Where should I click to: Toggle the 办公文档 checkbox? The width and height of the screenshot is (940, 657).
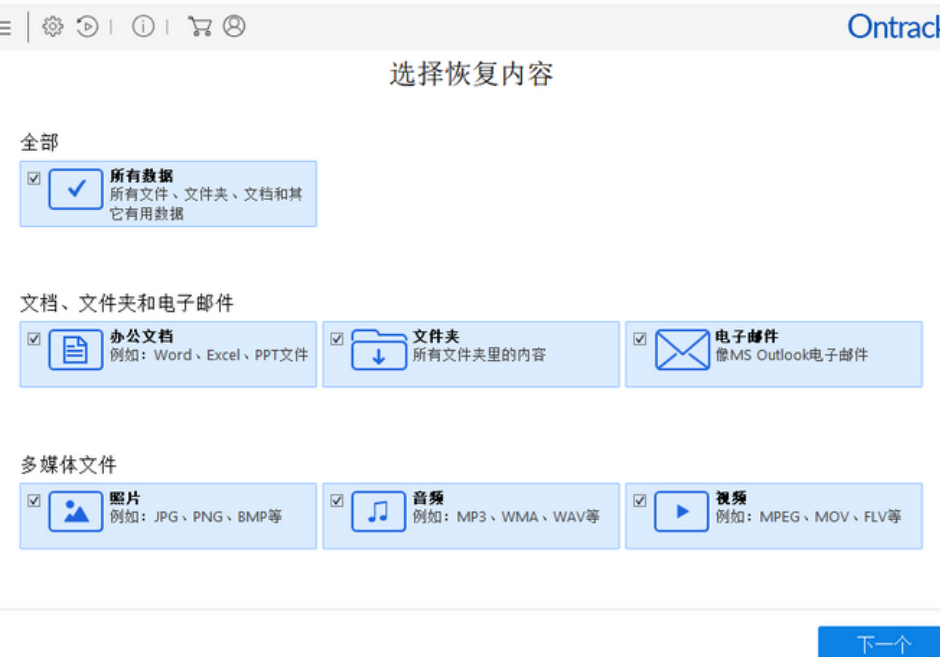34,339
